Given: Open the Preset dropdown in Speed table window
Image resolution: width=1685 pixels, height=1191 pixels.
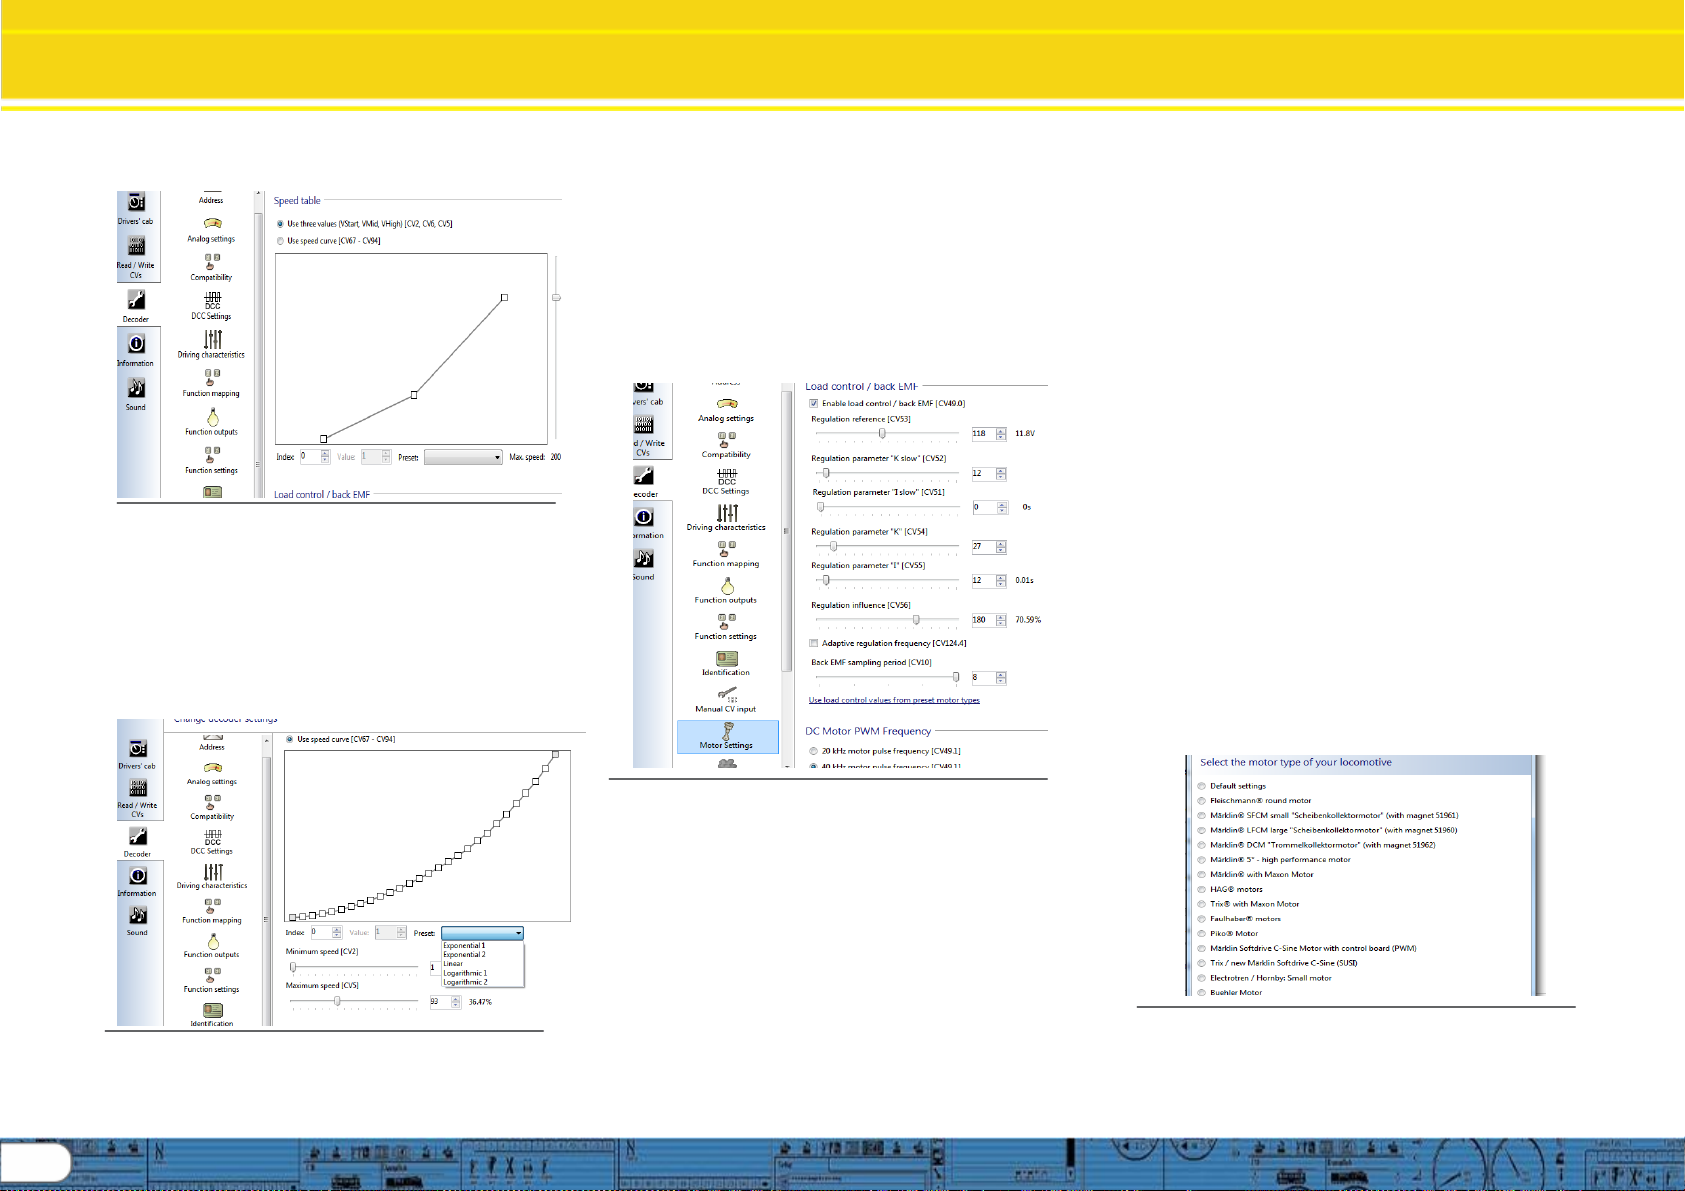Looking at the screenshot, I should click(x=463, y=457).
